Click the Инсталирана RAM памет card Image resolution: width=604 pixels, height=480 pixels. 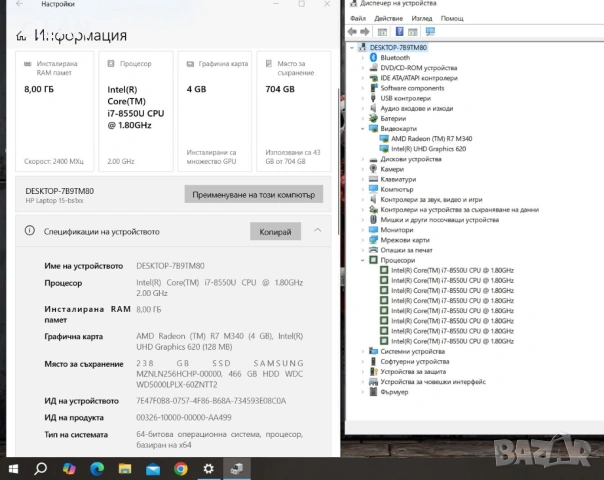(x=54, y=111)
